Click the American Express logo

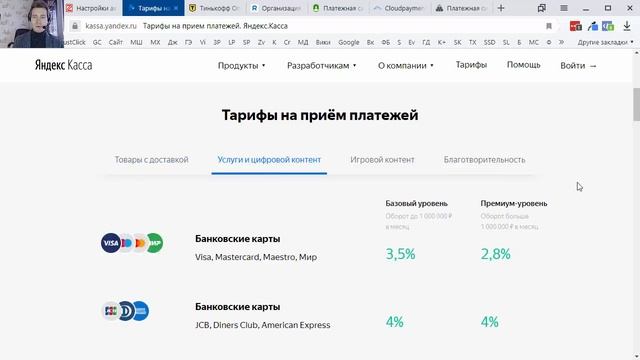click(141, 311)
